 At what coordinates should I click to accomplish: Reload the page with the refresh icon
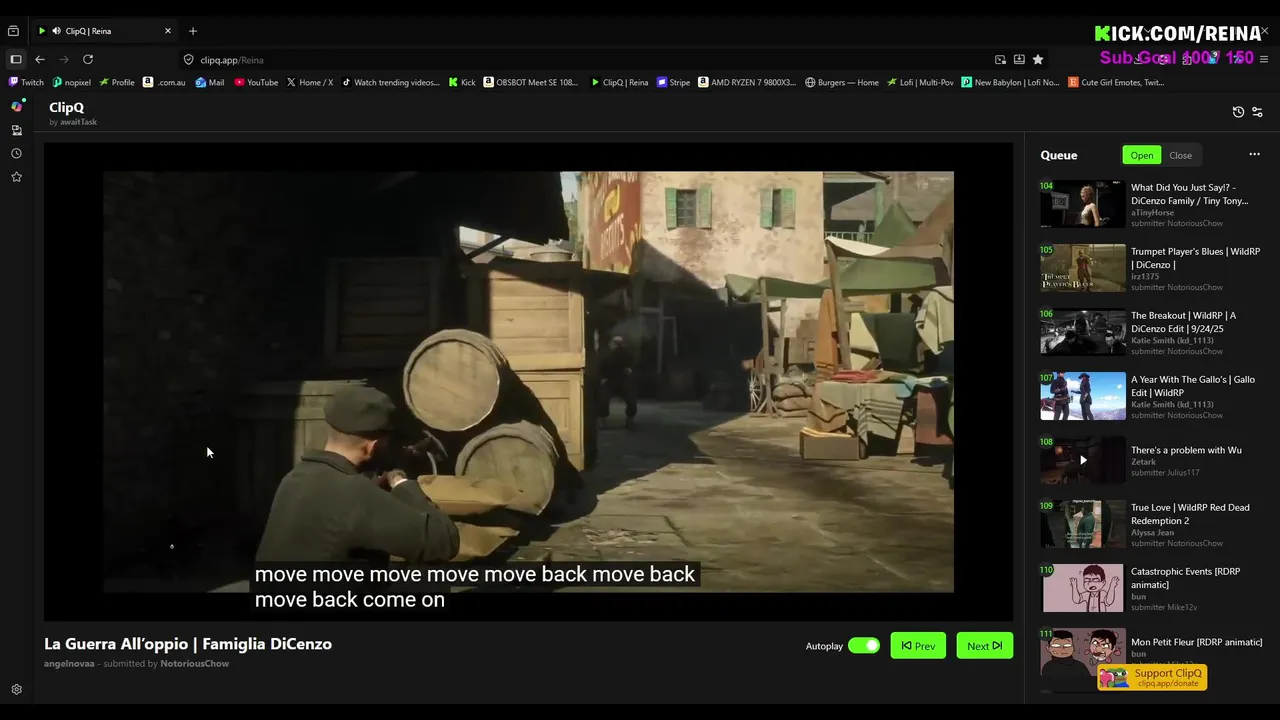[x=88, y=60]
